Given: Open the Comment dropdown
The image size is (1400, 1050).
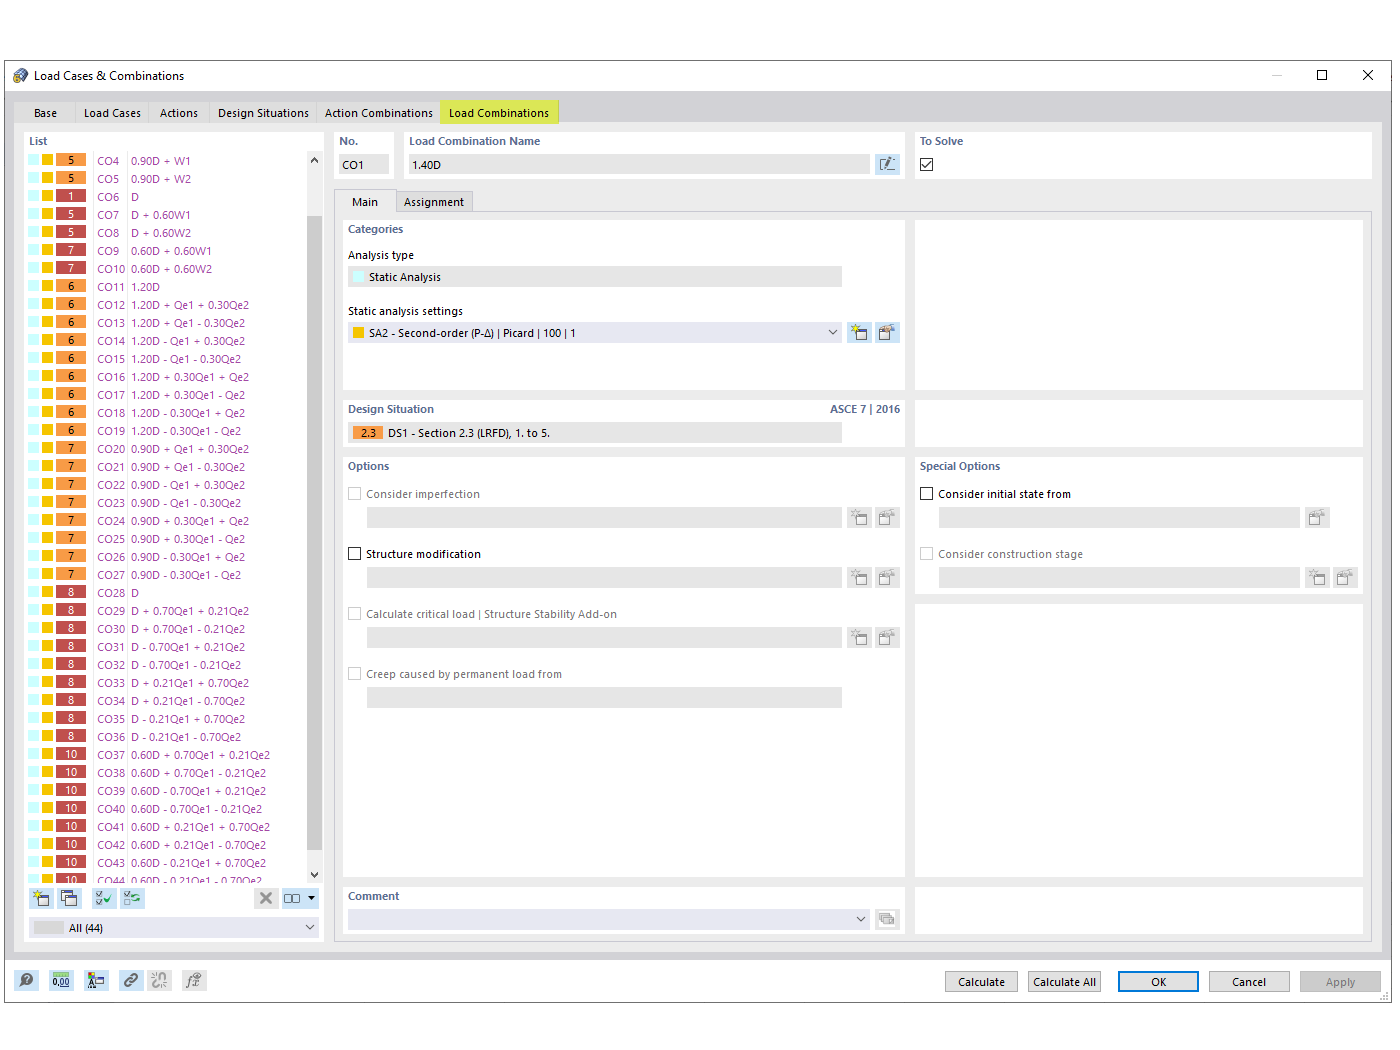Looking at the screenshot, I should click(x=861, y=919).
